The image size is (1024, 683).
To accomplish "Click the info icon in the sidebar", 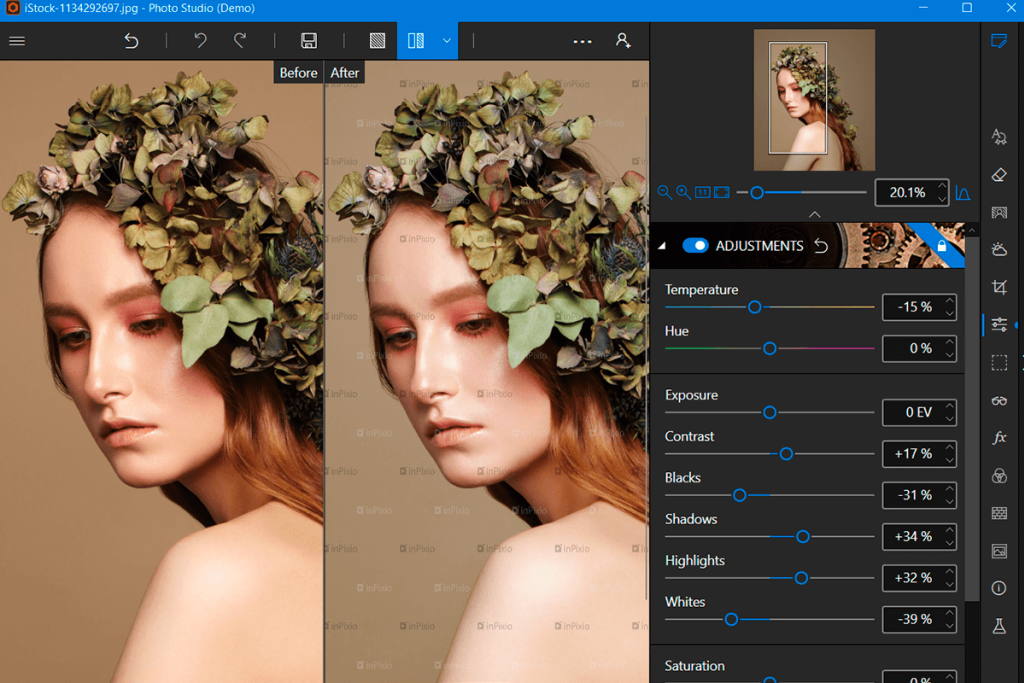I will [999, 589].
